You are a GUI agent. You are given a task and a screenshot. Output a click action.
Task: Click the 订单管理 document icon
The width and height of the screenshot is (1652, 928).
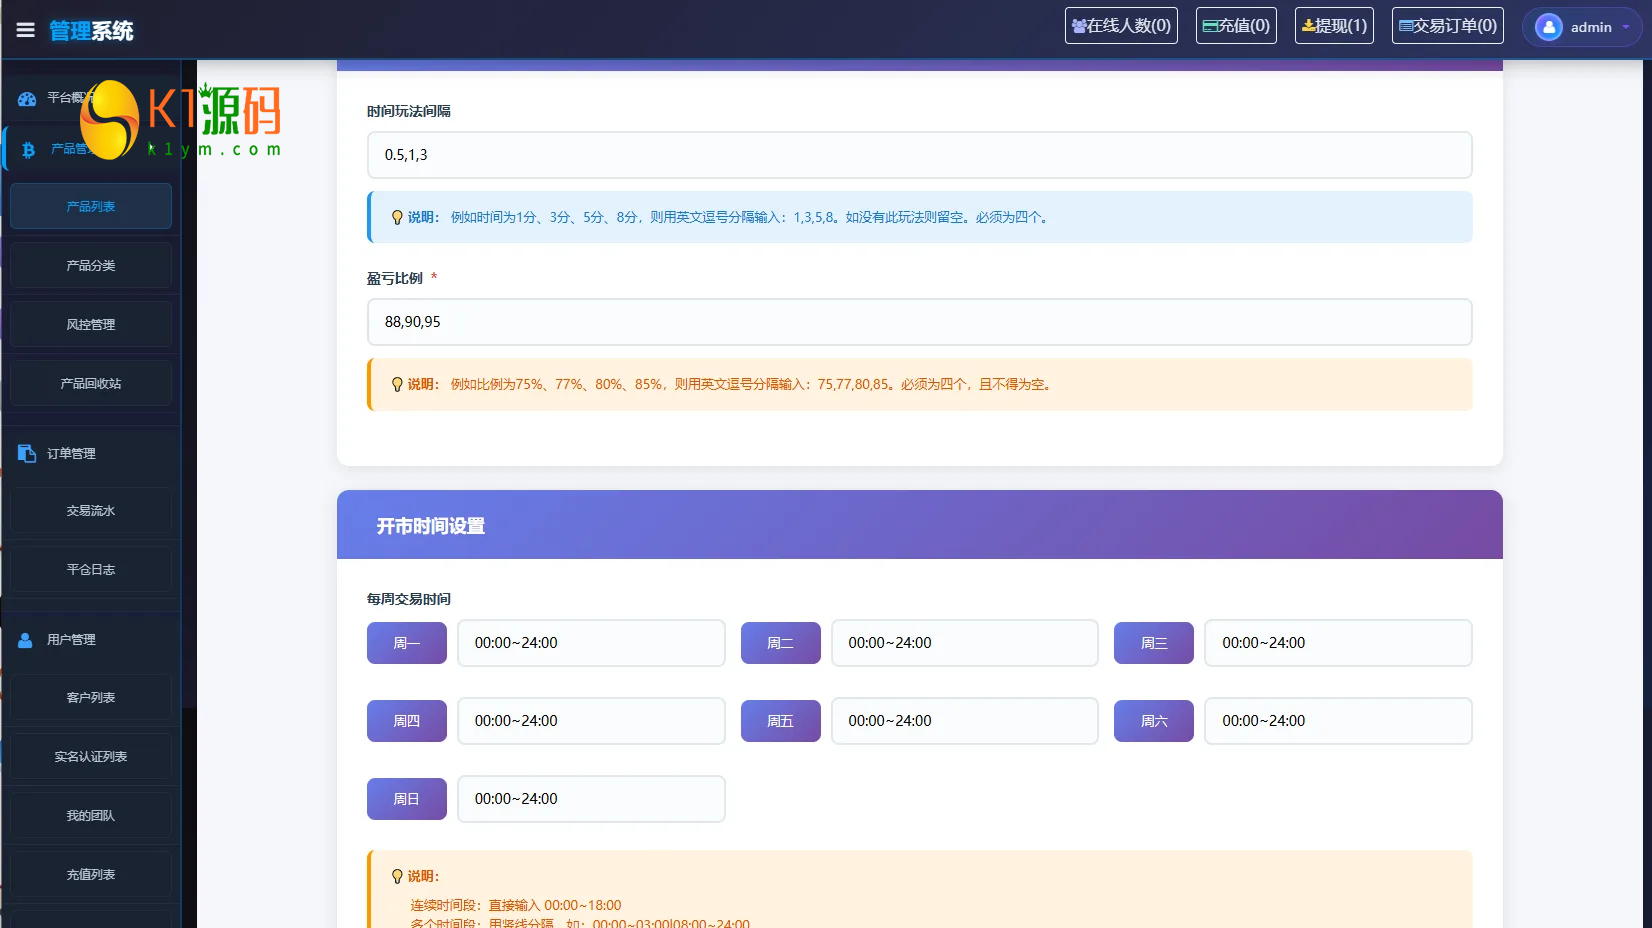click(27, 453)
